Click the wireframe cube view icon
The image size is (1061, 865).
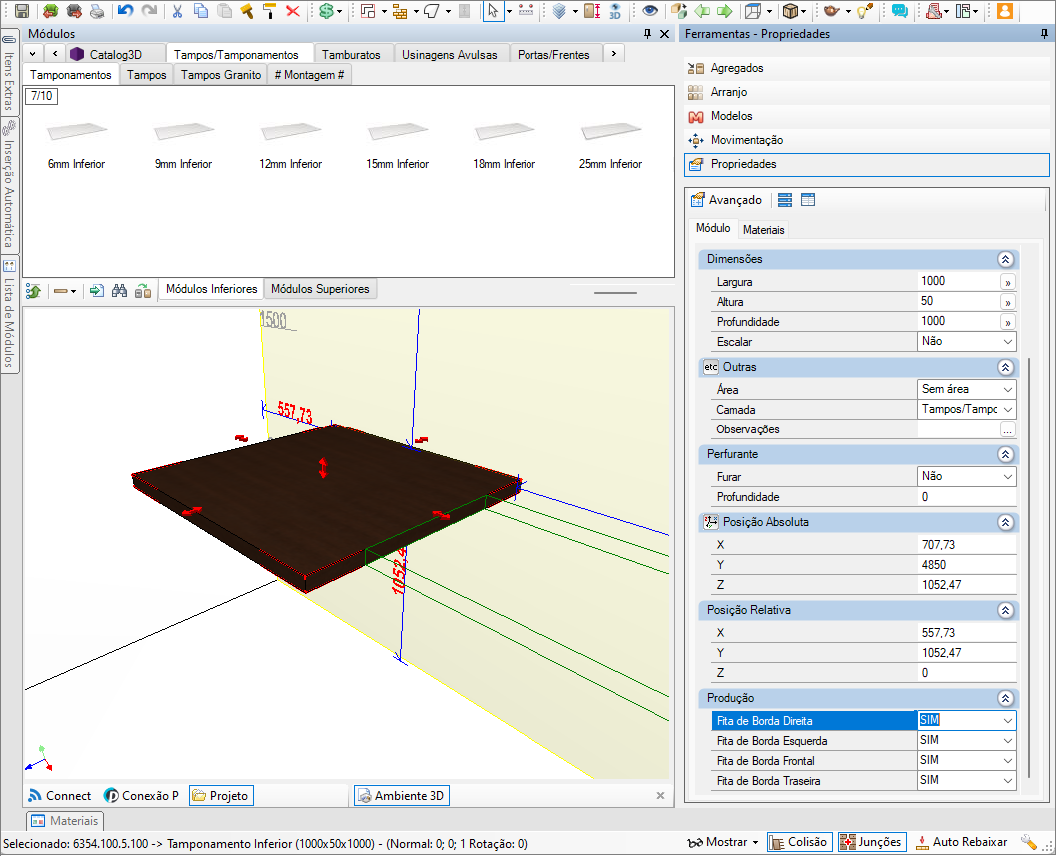click(x=752, y=11)
